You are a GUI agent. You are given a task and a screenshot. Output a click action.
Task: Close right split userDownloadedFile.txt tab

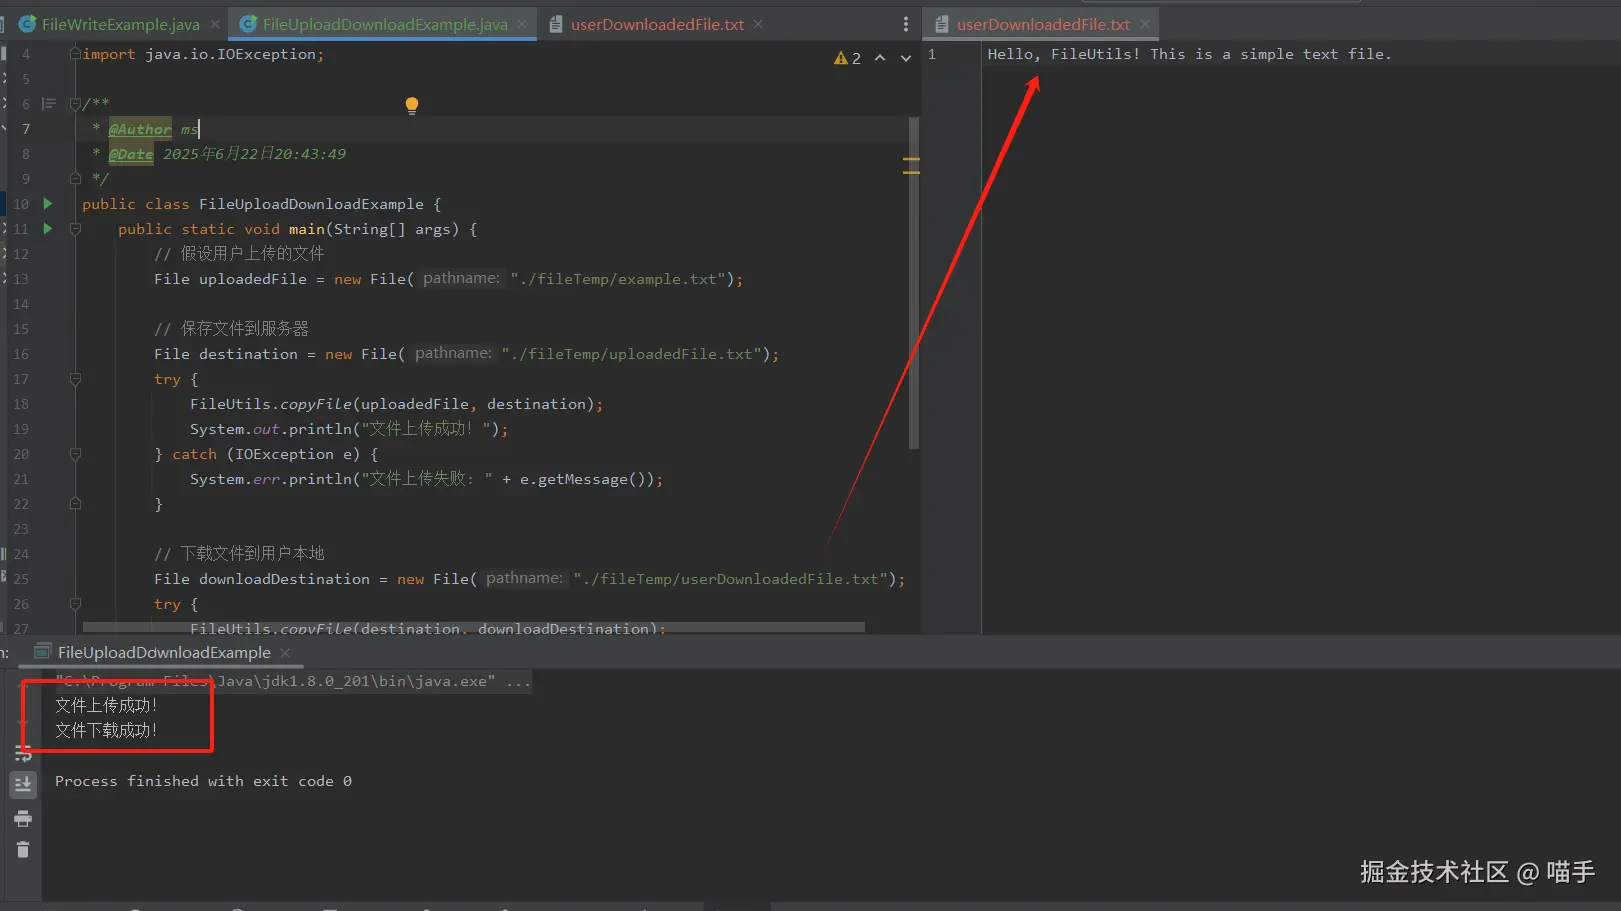pyautogui.click(x=1145, y=24)
